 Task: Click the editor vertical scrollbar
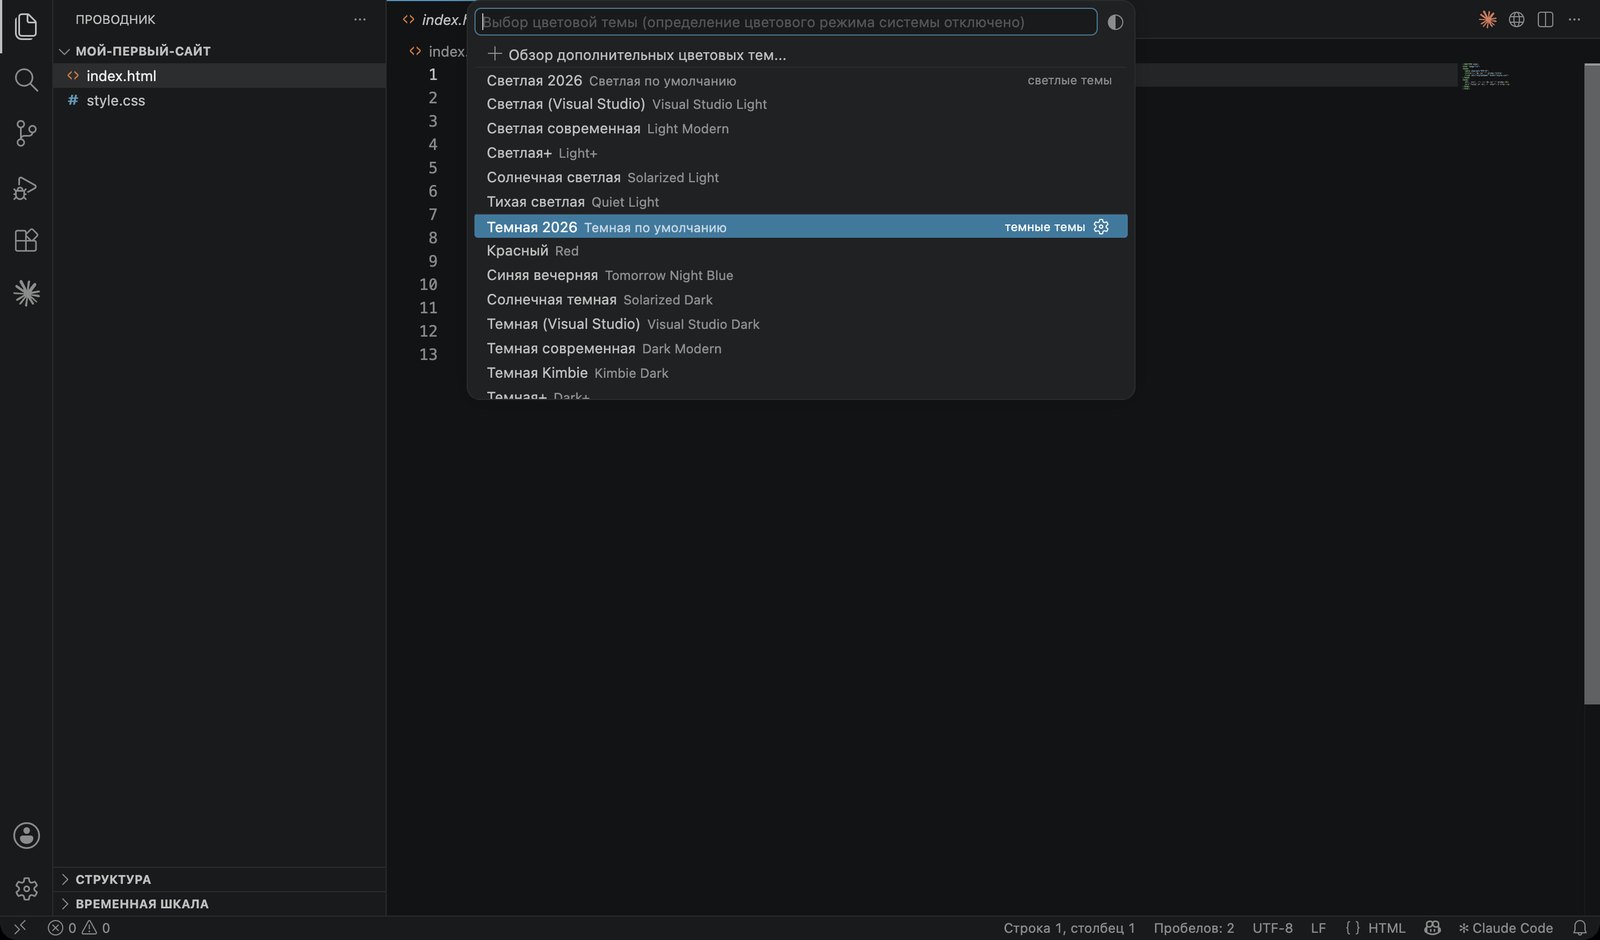[x=1592, y=383]
